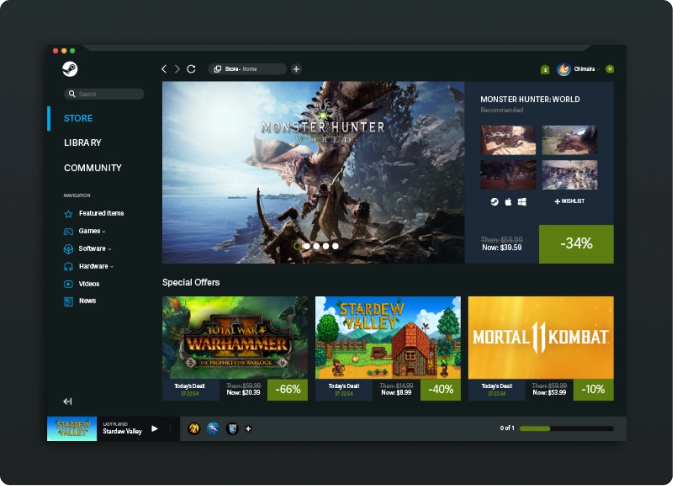This screenshot has width=673, height=486.
Task: Go forward with the right arrow
Action: 177,69
